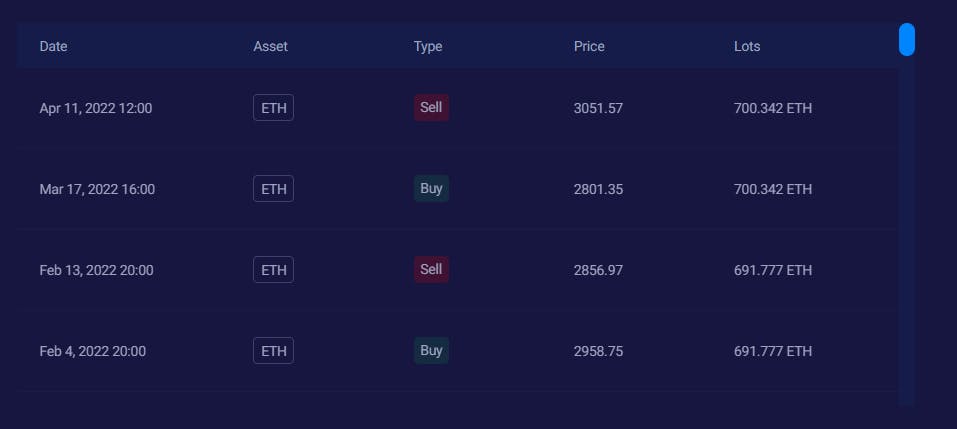The image size is (957, 429).
Task: Click the ETH badge in Mar 17 row
Action: pos(273,189)
